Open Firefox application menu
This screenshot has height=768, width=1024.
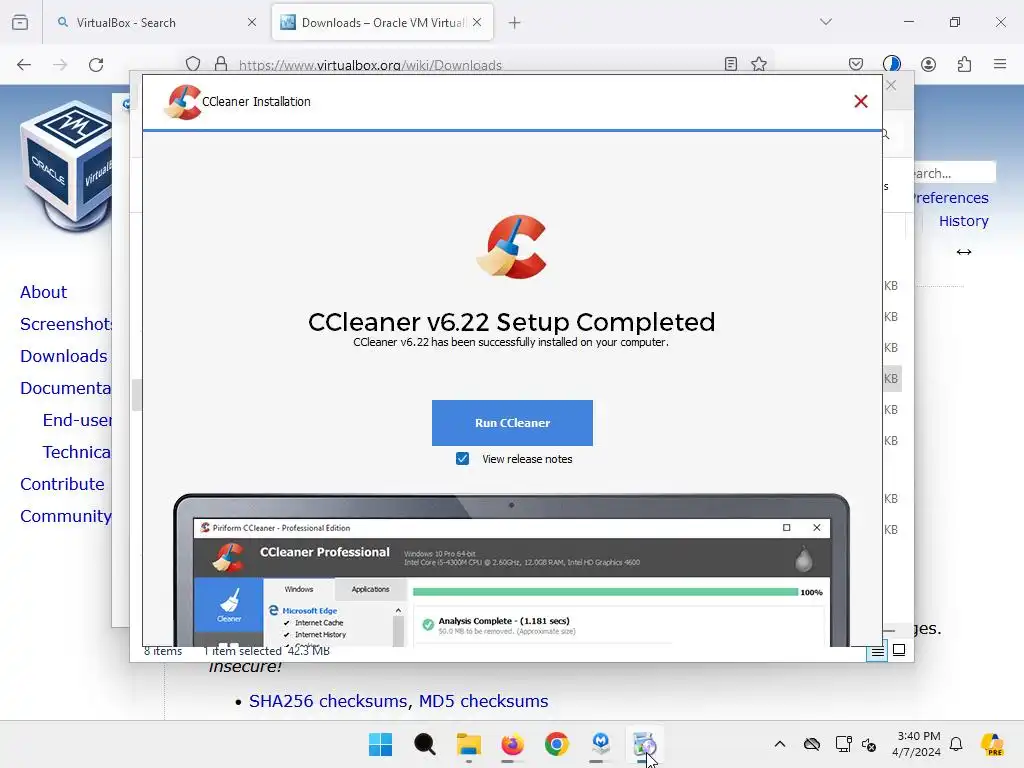coord(1000,64)
